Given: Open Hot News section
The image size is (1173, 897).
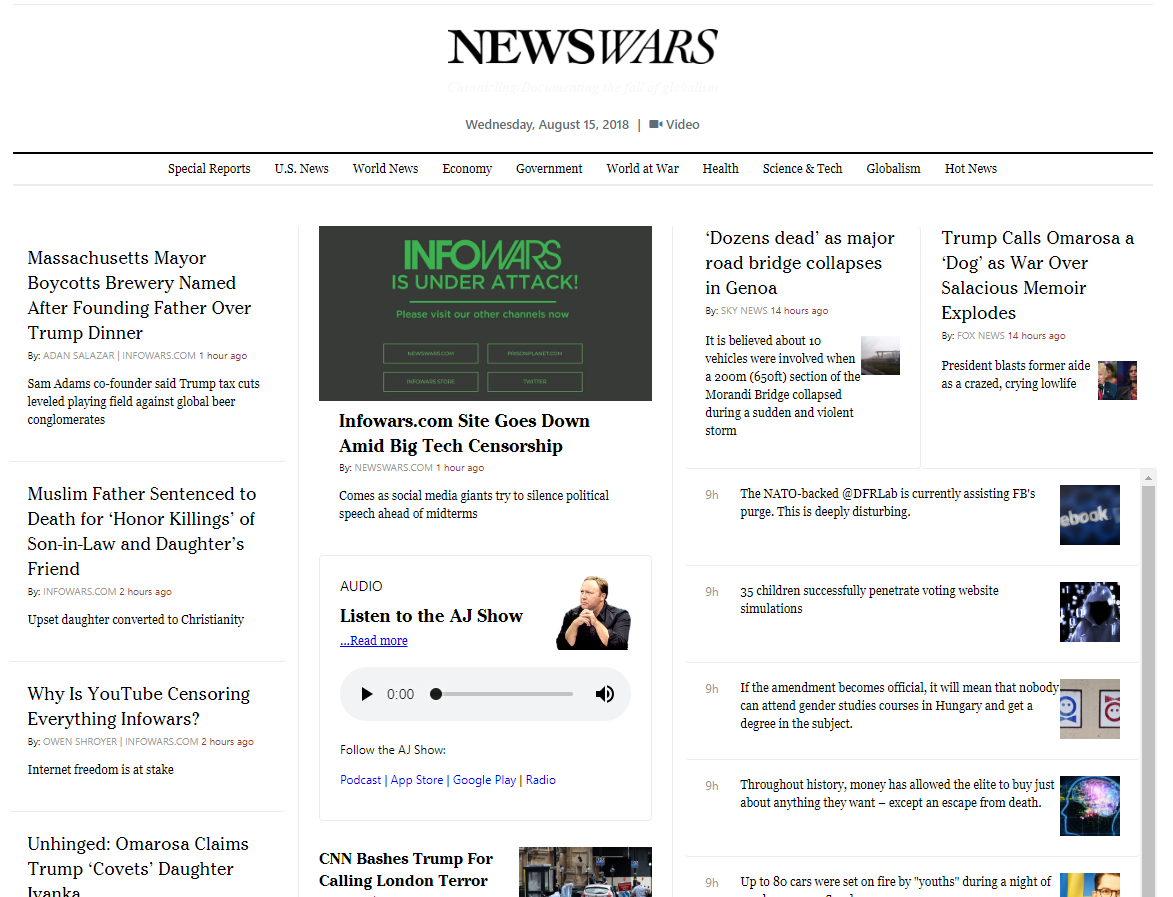Looking at the screenshot, I should [x=971, y=168].
